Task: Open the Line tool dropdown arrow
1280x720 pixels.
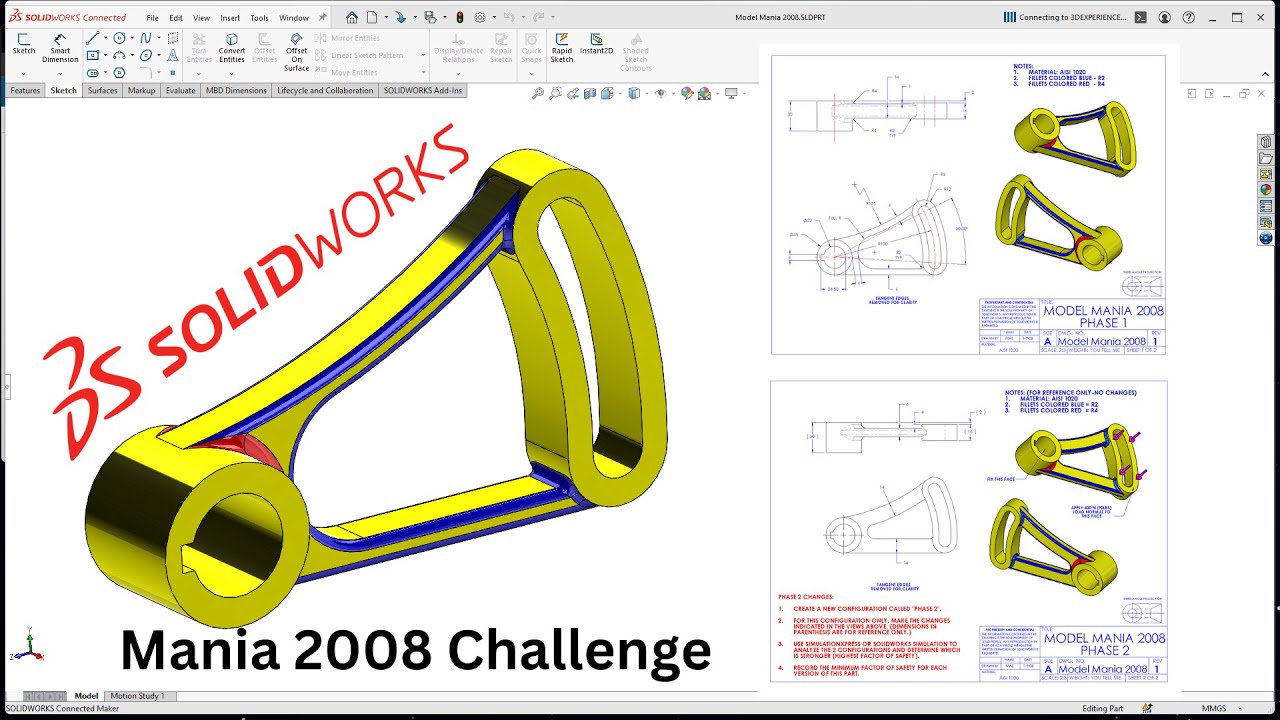Action: (x=105, y=38)
